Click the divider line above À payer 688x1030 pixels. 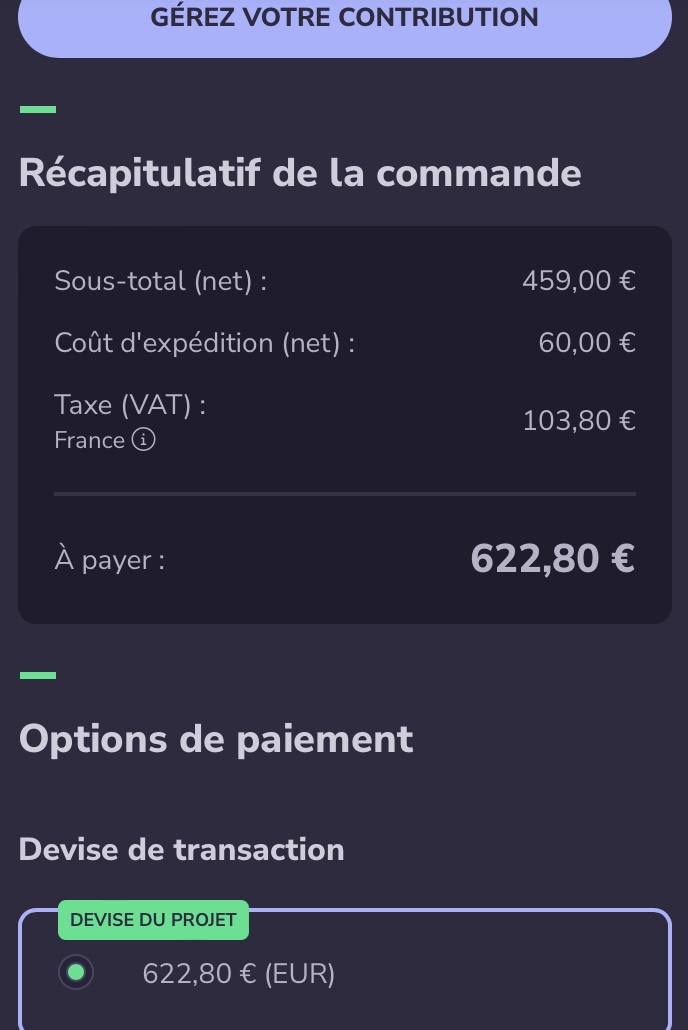[x=345, y=494]
